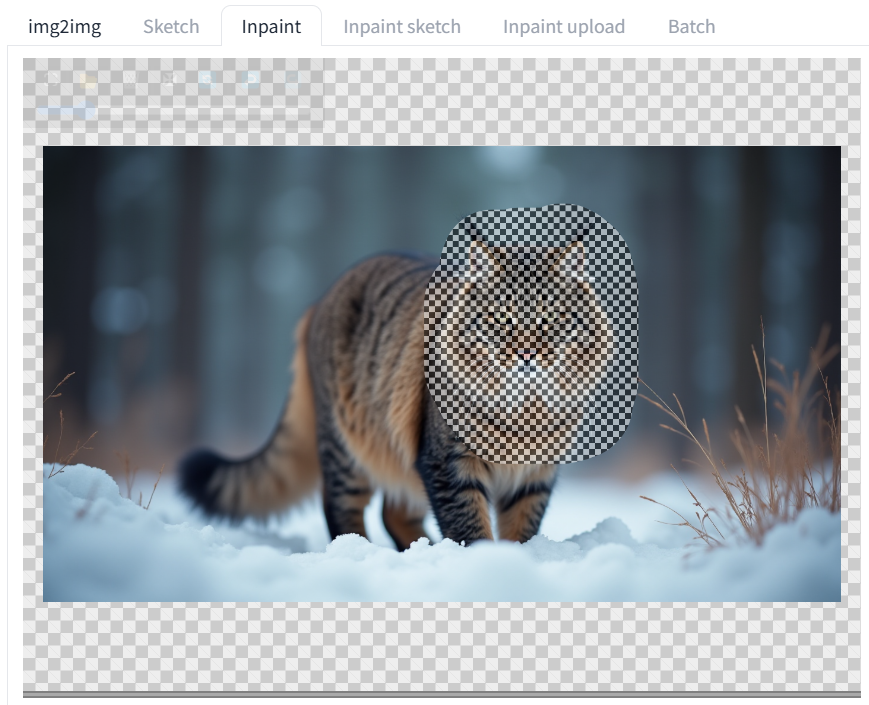Image resolution: width=869 pixels, height=705 pixels.
Task: Click the remove image trash icon
Action: (129, 81)
